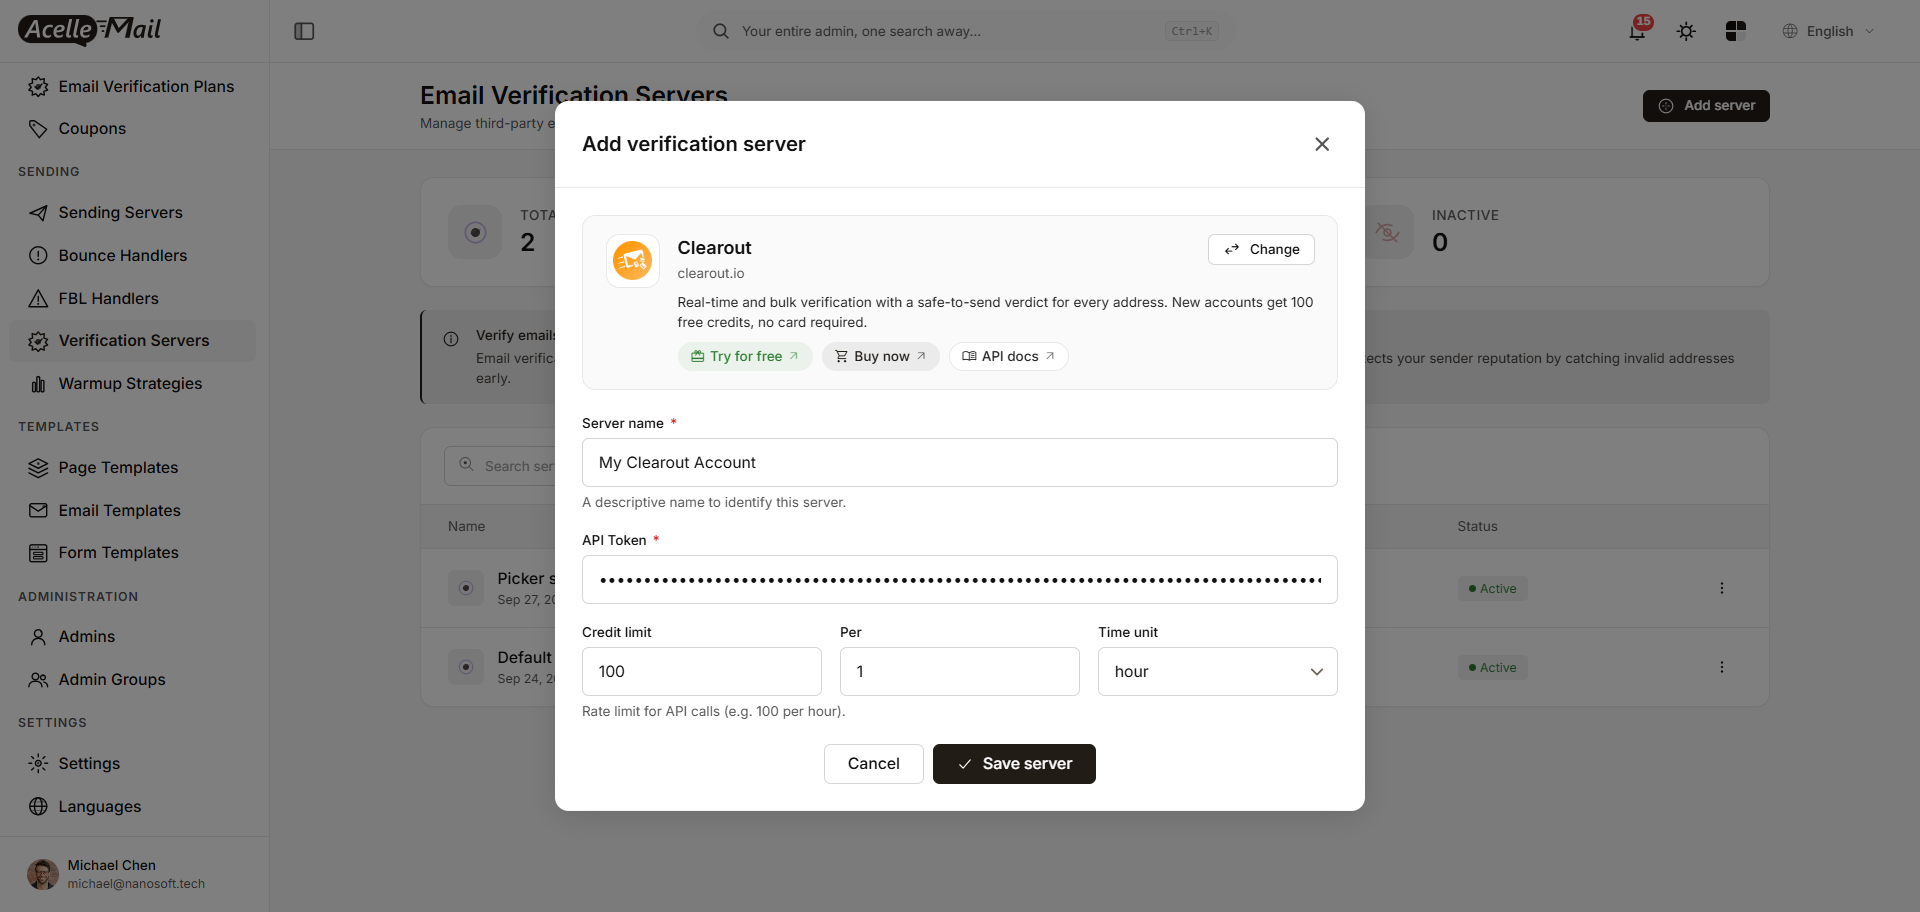Click the Per value field
Viewport: 1920px width, 912px height.
pyautogui.click(x=960, y=672)
